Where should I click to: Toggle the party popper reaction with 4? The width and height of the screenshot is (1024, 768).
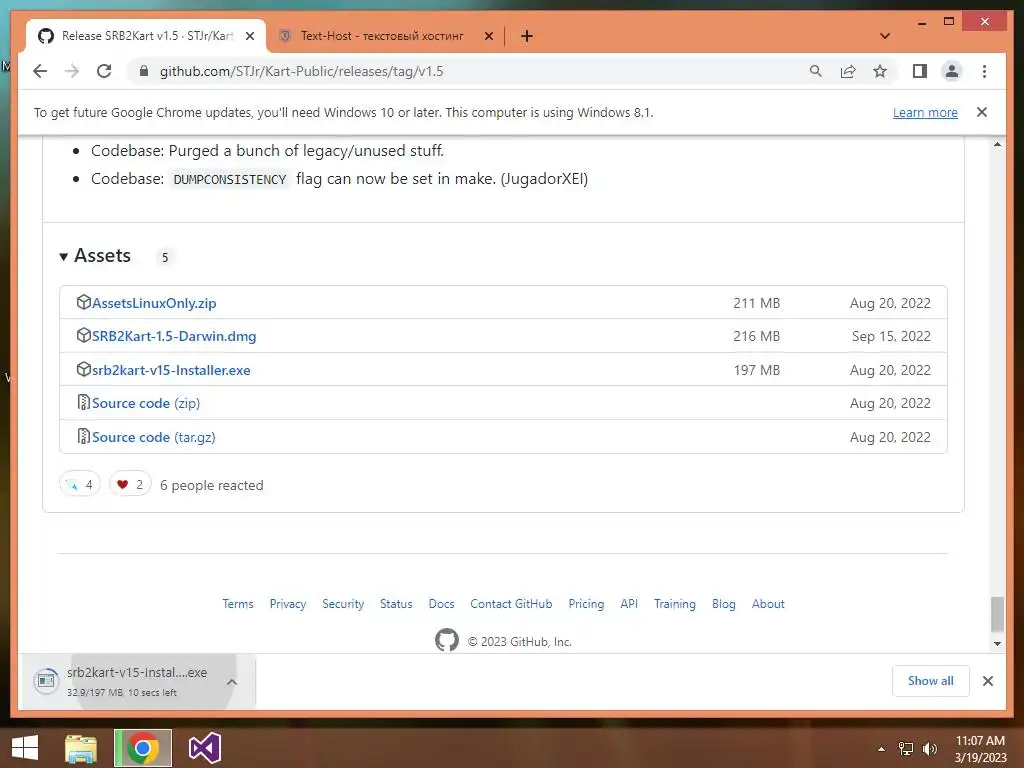tap(80, 485)
